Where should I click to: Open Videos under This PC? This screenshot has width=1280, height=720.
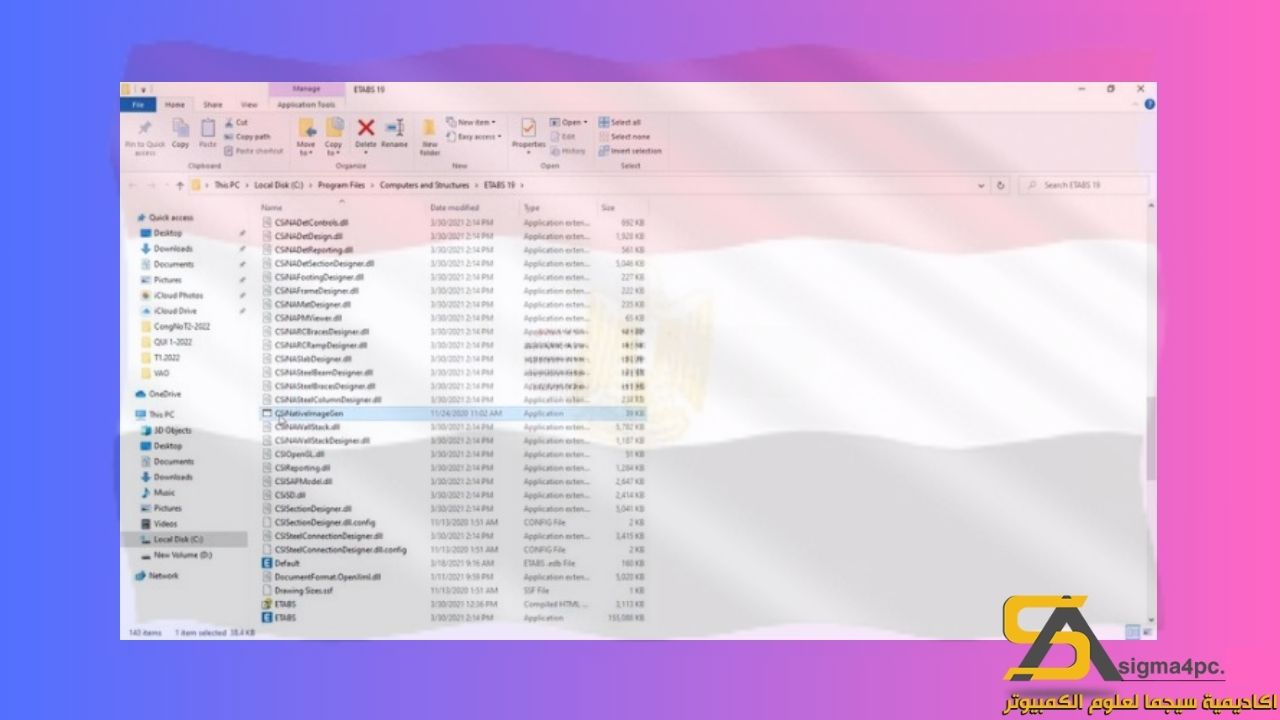165,523
